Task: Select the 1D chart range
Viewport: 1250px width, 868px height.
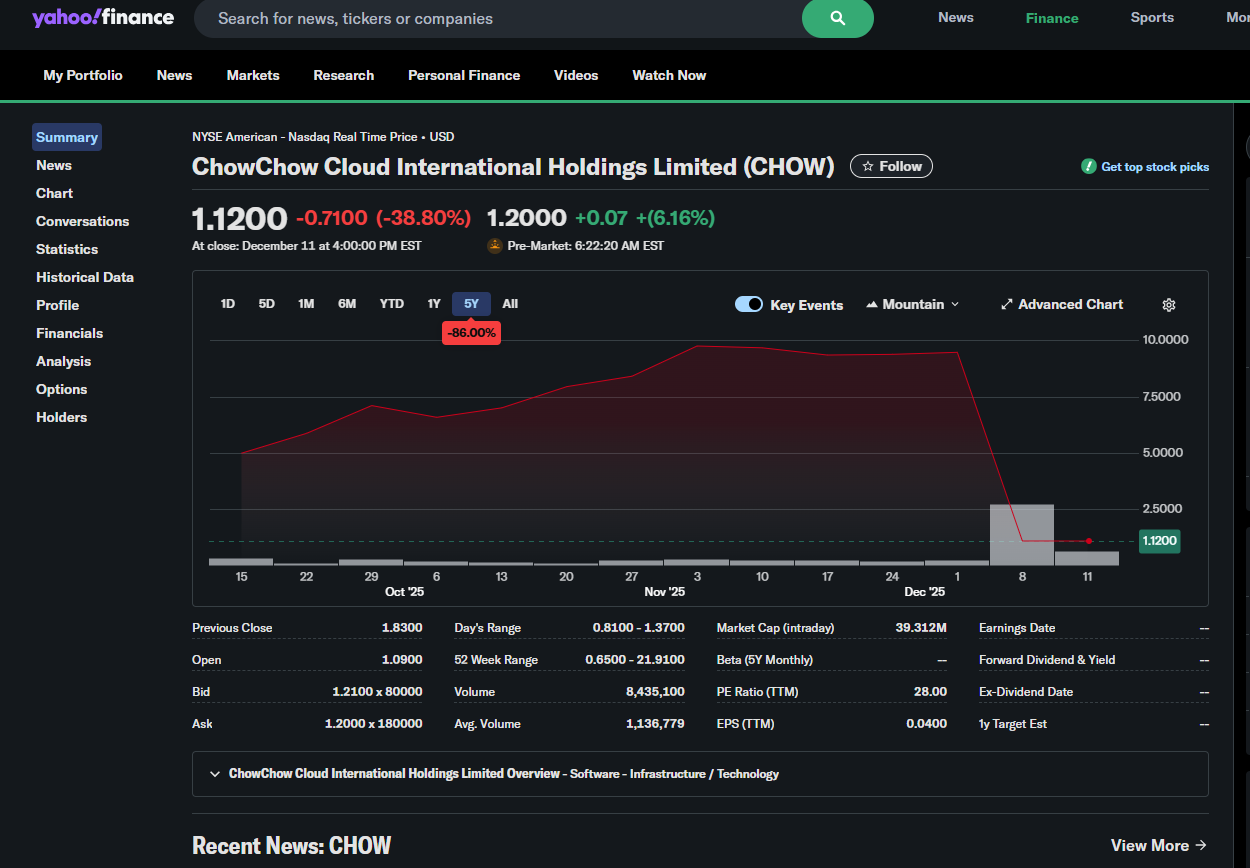Action: tap(228, 304)
